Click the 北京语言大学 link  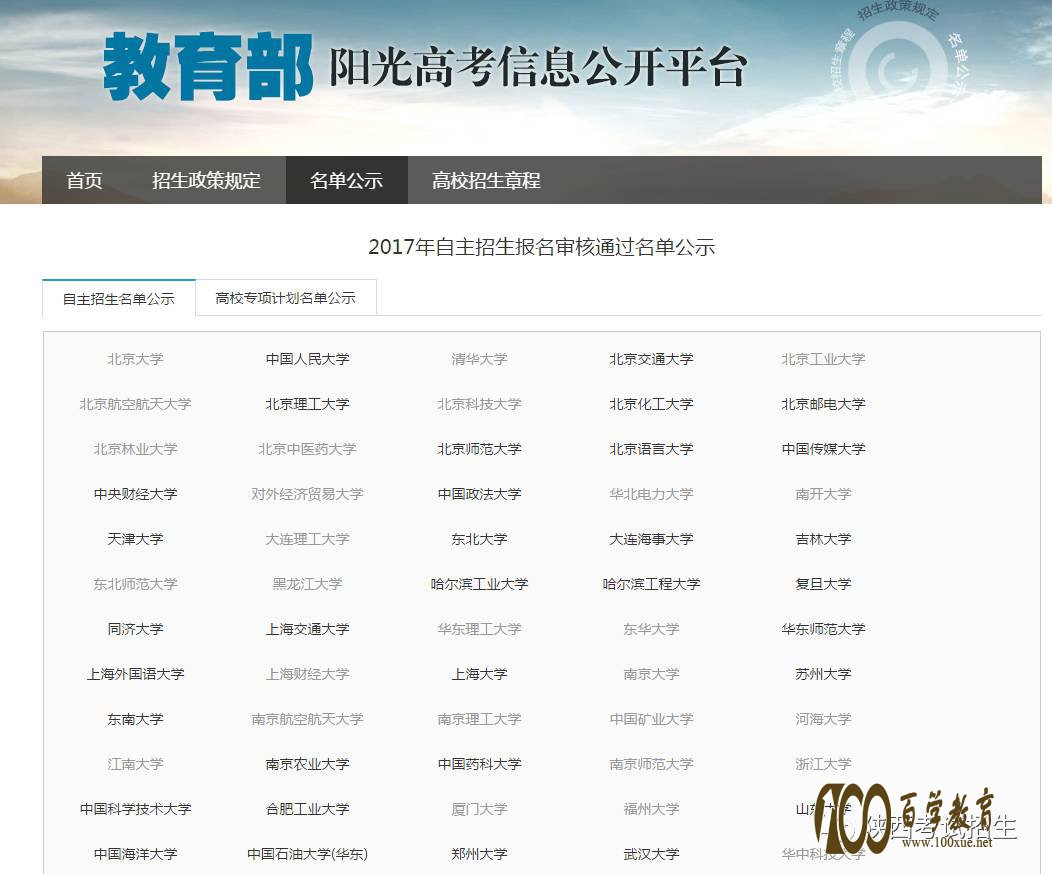coord(651,449)
